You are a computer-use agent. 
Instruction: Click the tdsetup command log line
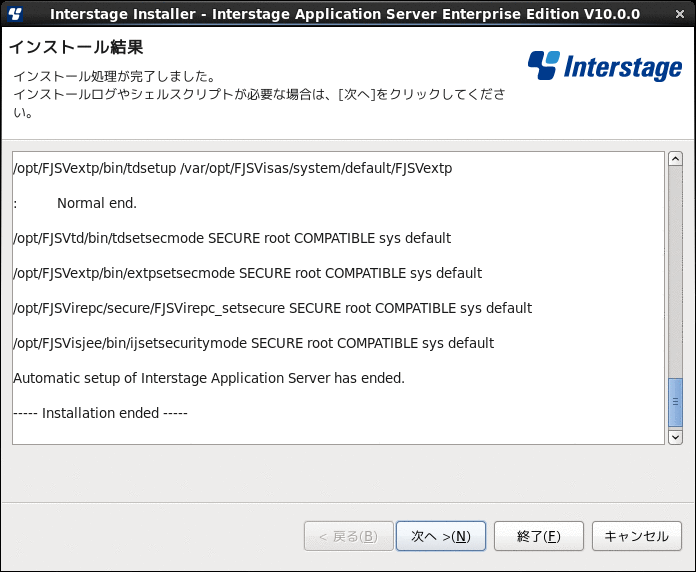[x=233, y=168]
